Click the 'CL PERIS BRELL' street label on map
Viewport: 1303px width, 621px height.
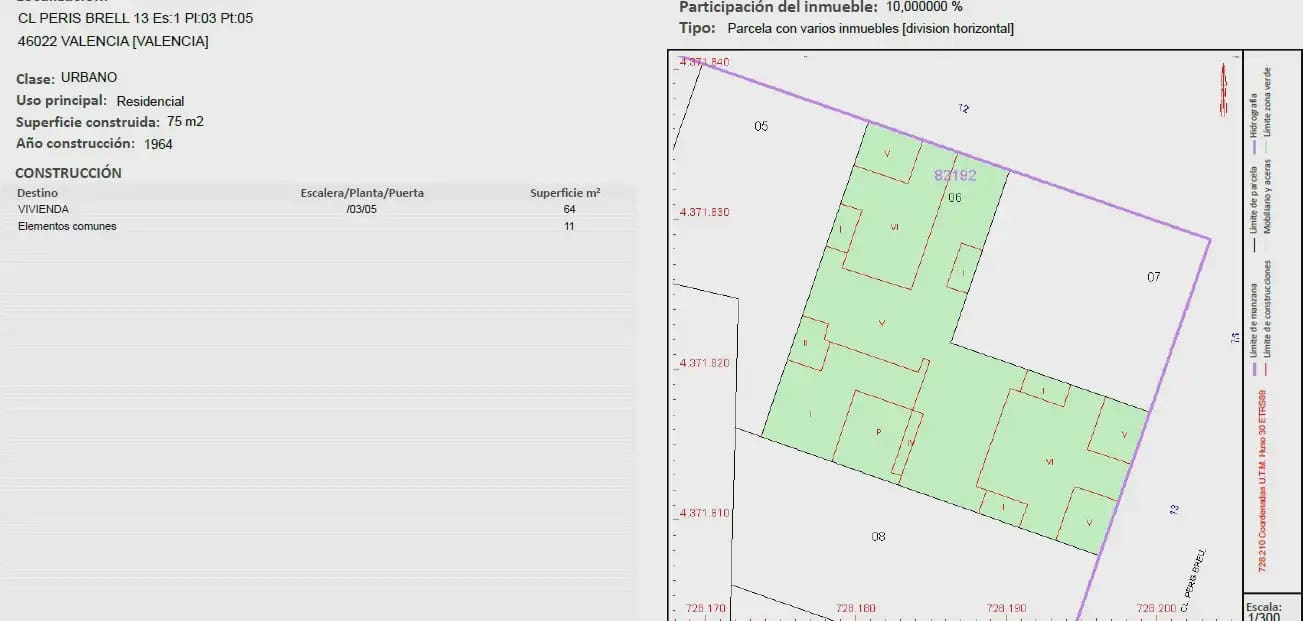(x=1194, y=581)
